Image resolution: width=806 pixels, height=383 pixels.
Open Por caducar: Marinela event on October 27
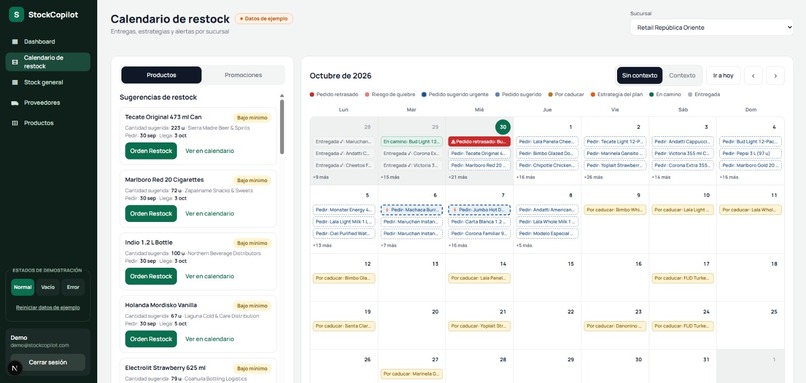pos(411,374)
